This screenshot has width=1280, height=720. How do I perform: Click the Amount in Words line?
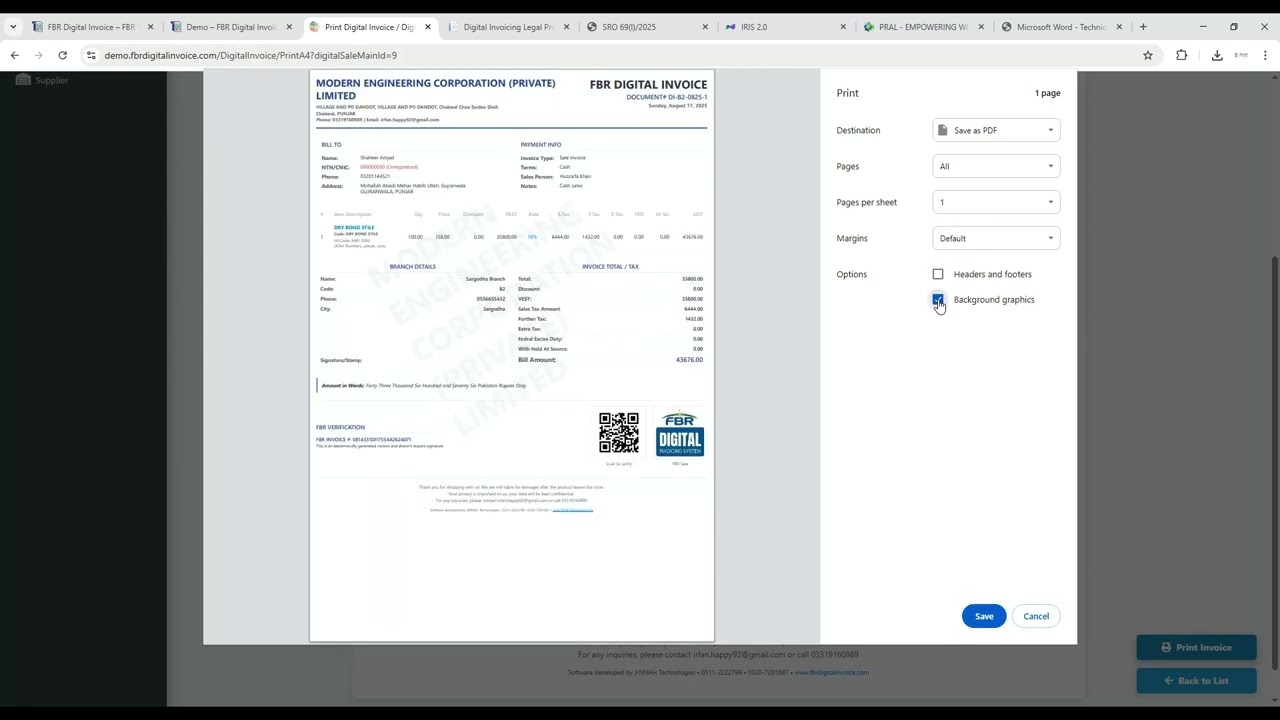tap(424, 385)
